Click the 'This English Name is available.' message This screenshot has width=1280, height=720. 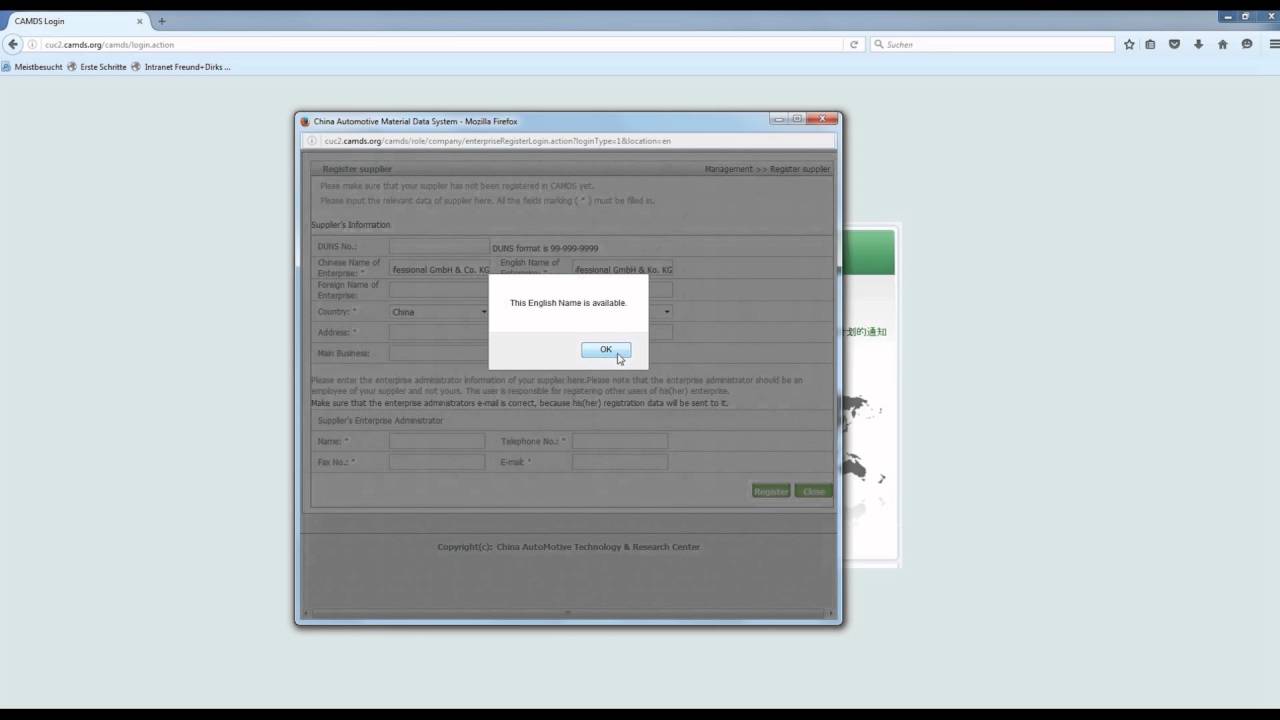(568, 303)
